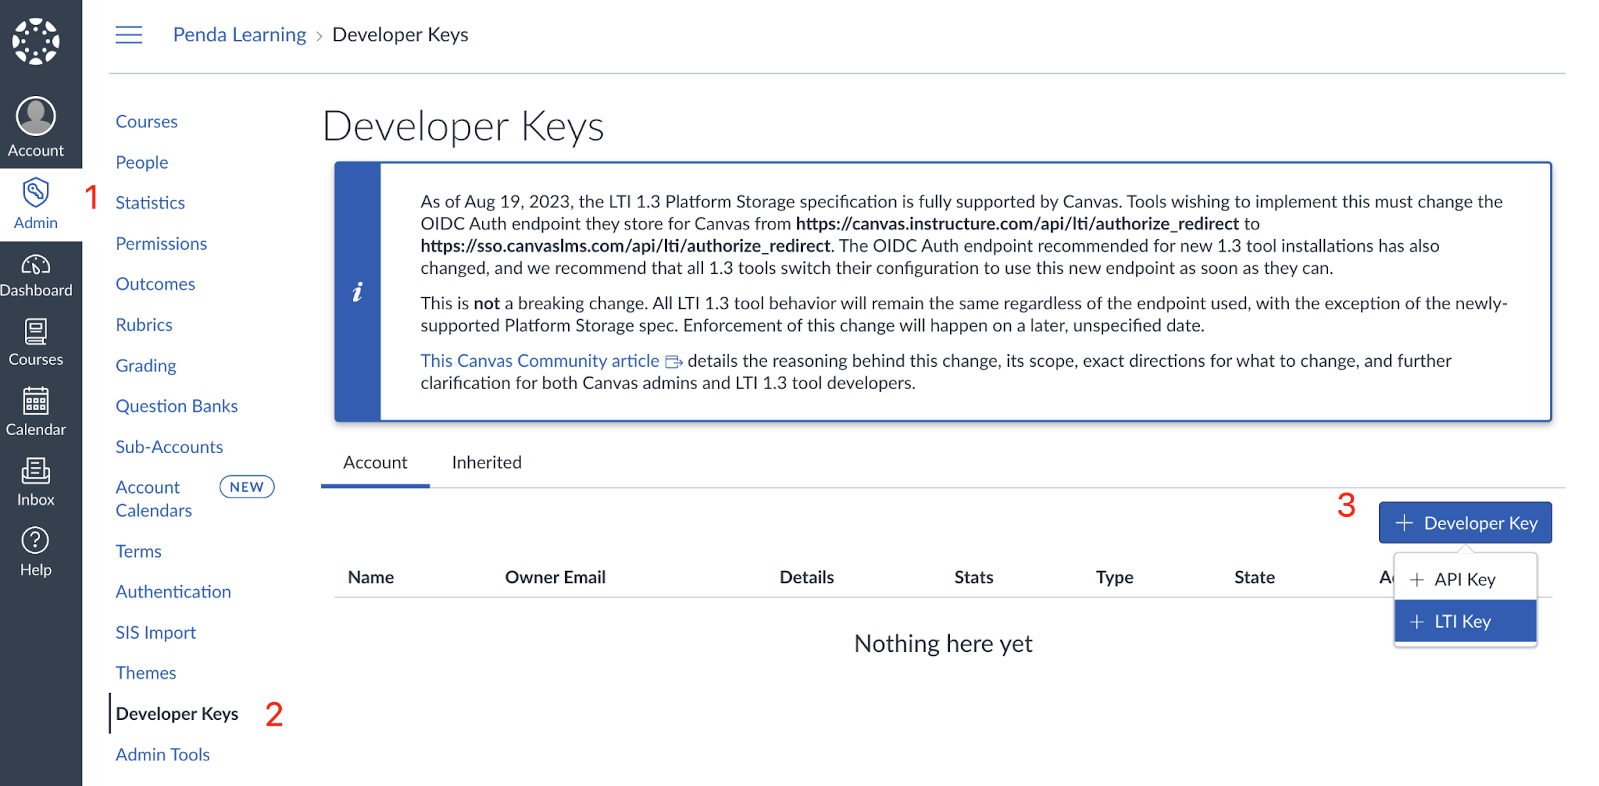Open Penda Learning breadcrumb link
Viewport: 1599px width, 786px height.
pyautogui.click(x=240, y=35)
